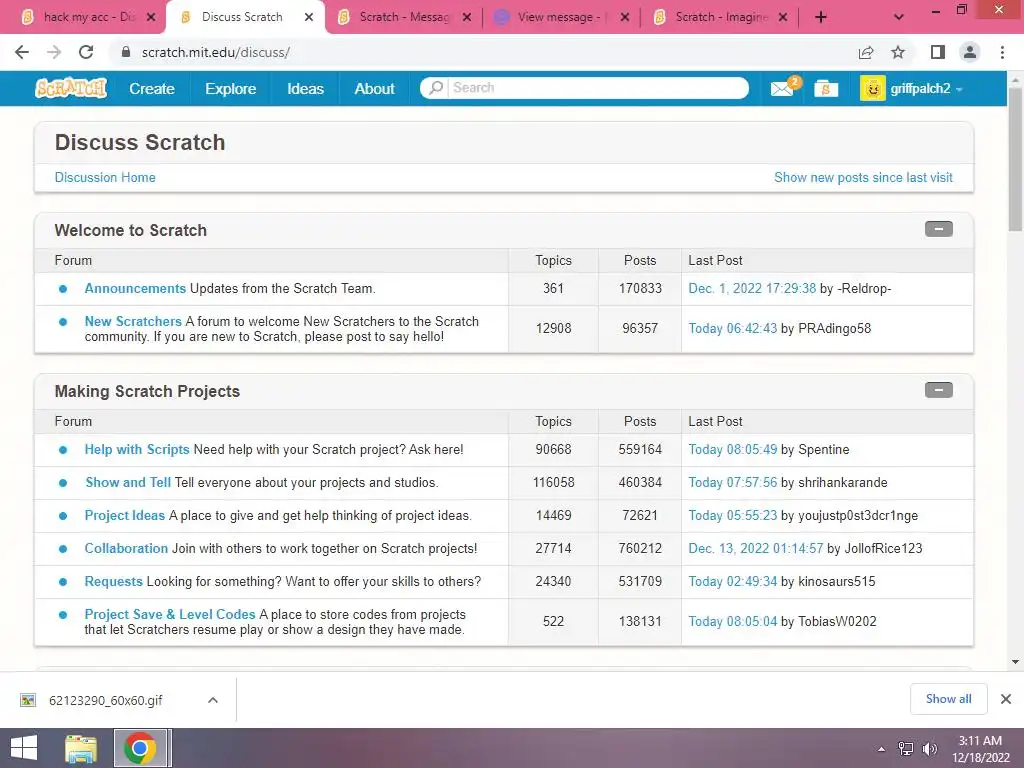
Task: Open the messages envelope icon
Action: tap(782, 89)
